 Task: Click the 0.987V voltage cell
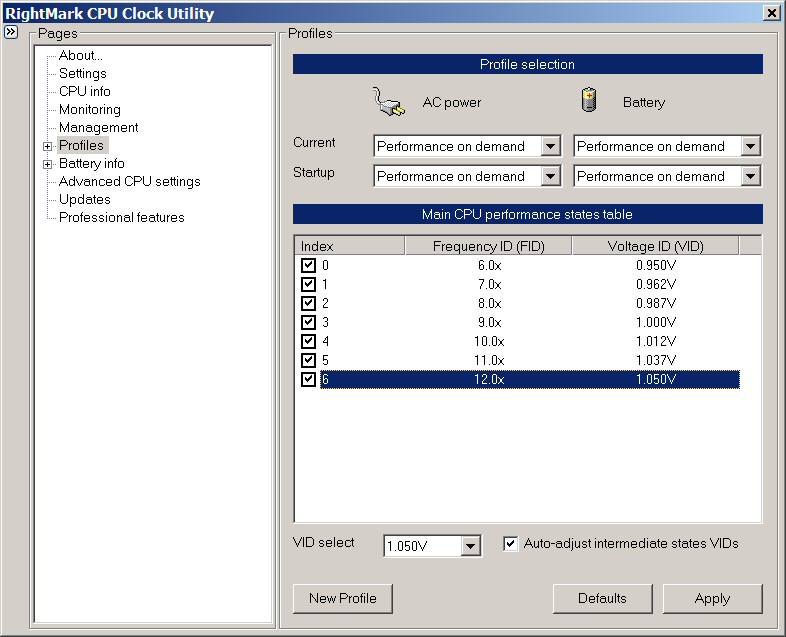656,303
